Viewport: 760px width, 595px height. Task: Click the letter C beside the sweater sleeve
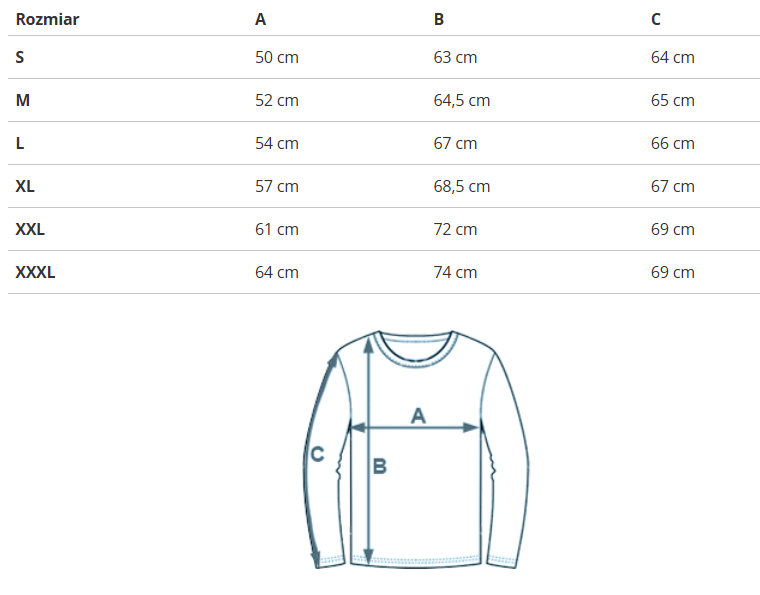[317, 454]
